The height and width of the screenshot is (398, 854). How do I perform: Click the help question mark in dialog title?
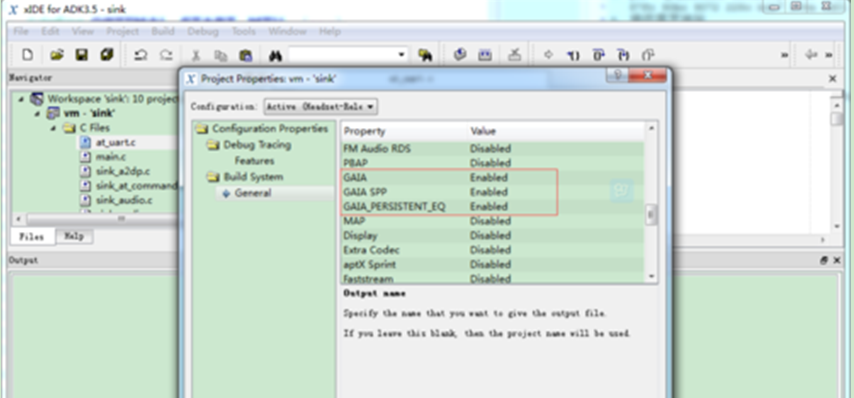coord(618,75)
